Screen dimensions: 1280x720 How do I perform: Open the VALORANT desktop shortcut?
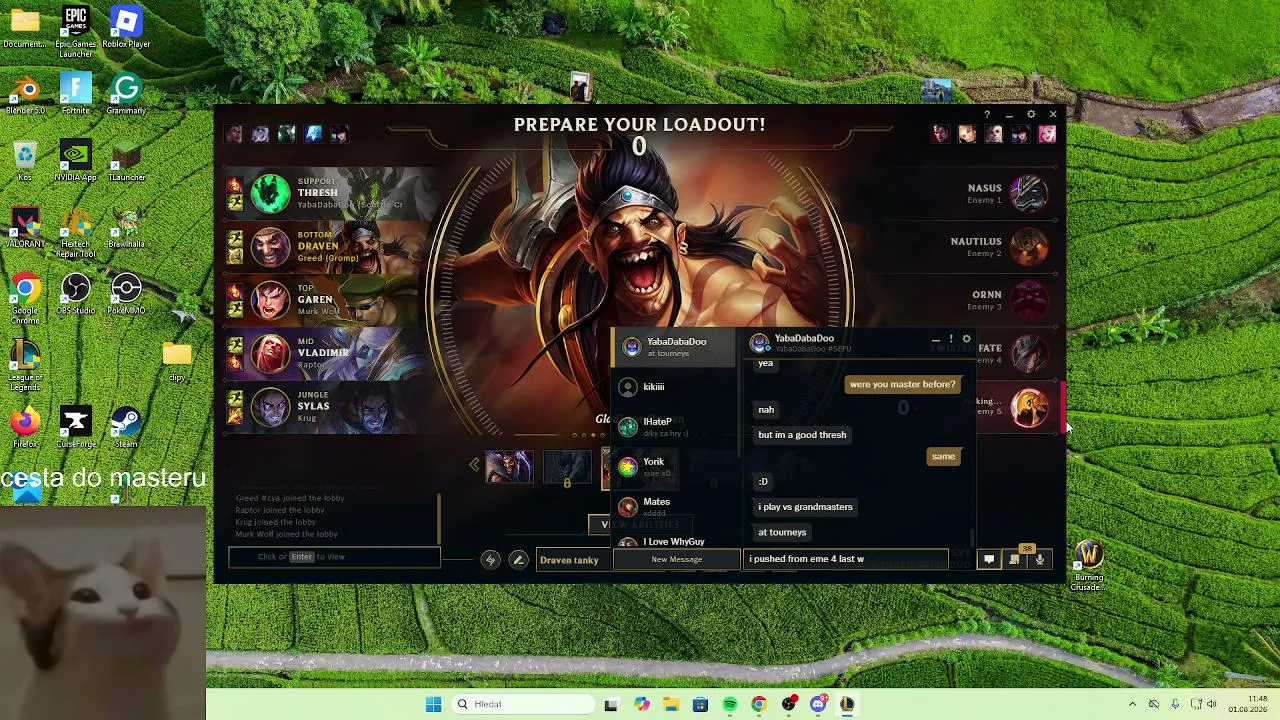click(25, 228)
